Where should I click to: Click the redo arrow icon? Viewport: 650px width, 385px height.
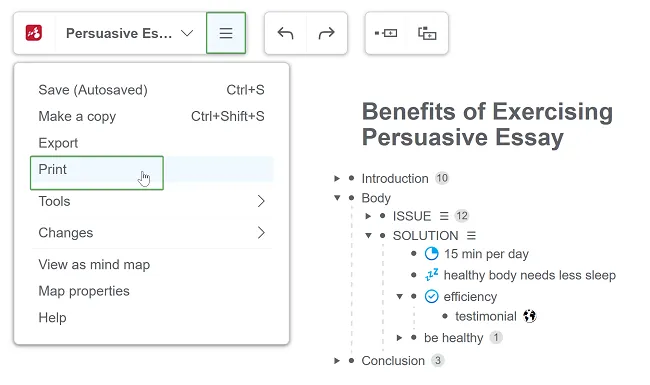[x=327, y=33]
